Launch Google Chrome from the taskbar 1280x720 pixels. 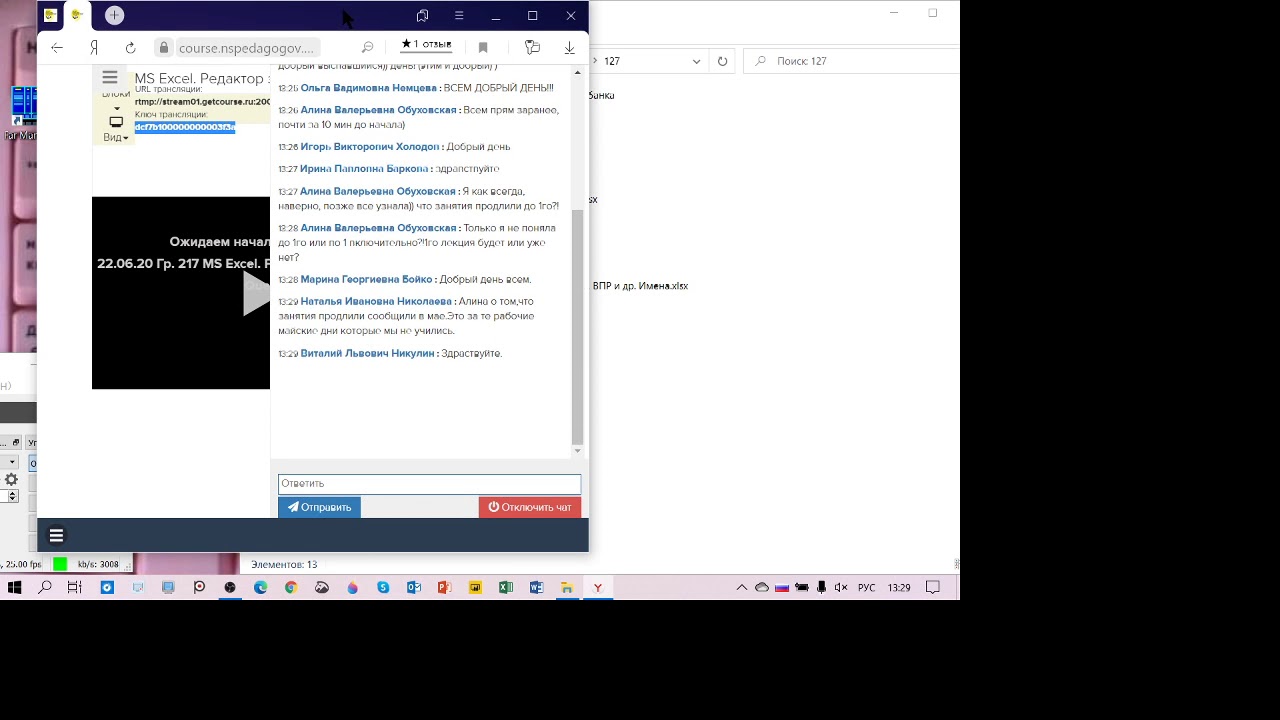(291, 588)
